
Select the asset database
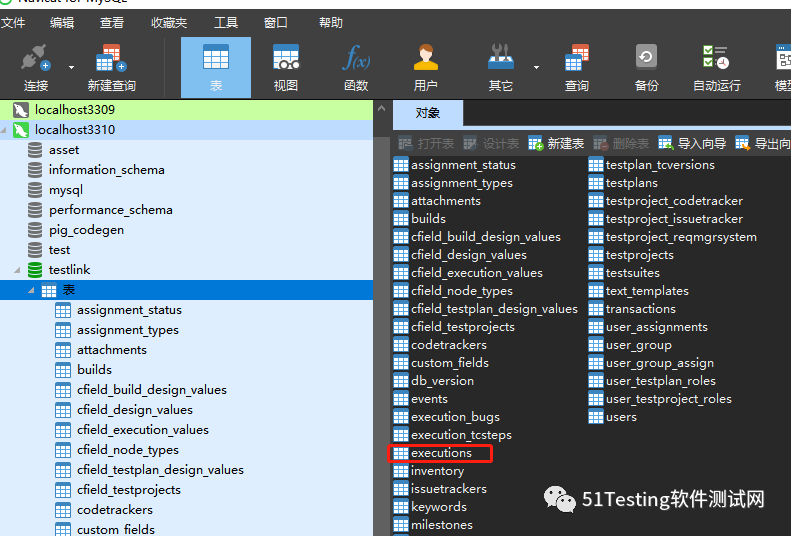coord(64,150)
